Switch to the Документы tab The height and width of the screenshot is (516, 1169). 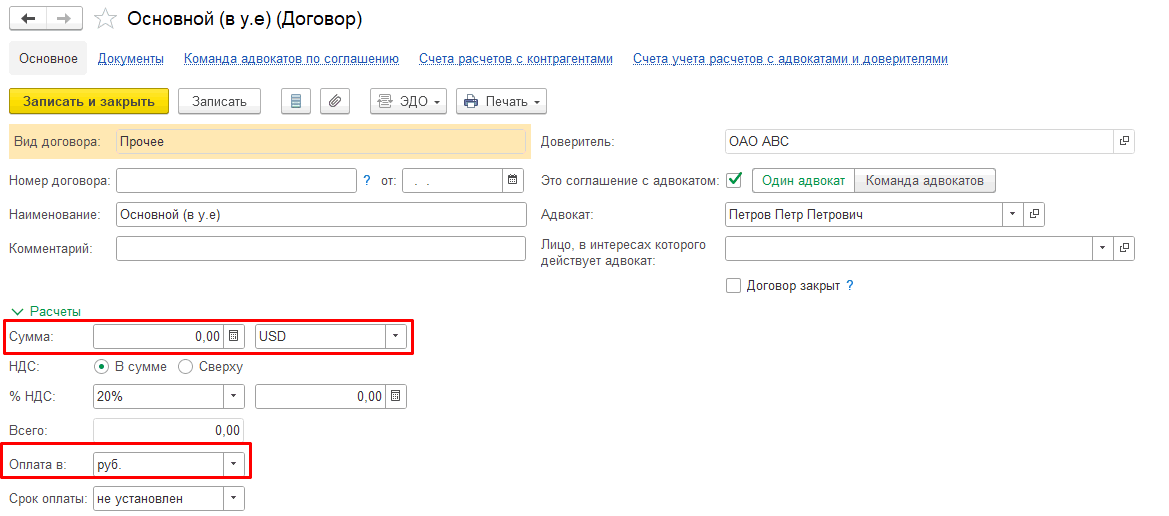131,59
